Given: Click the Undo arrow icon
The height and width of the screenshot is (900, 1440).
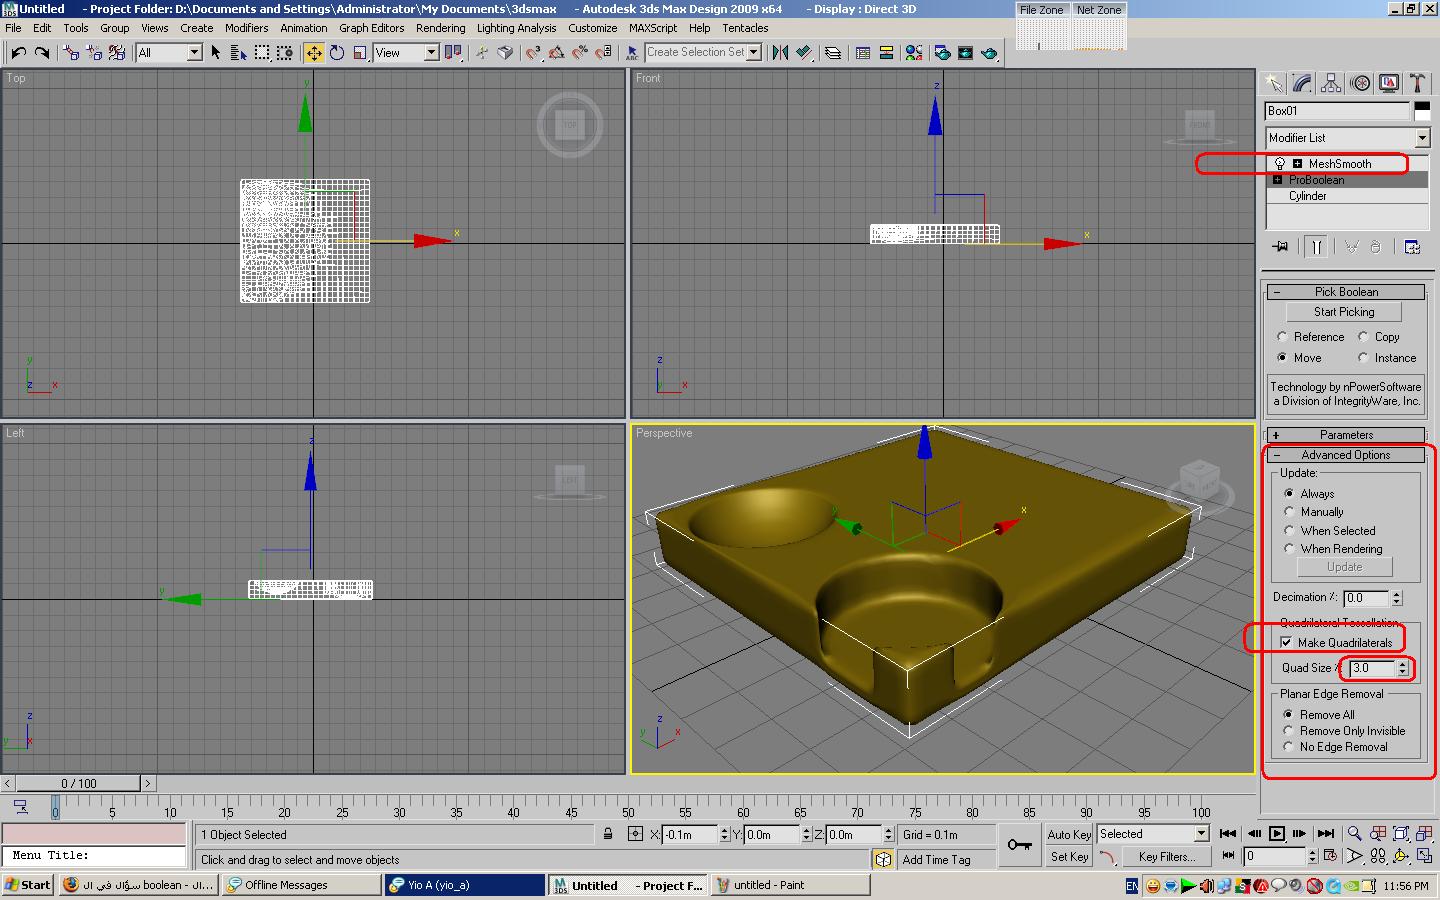Looking at the screenshot, I should click(x=18, y=52).
